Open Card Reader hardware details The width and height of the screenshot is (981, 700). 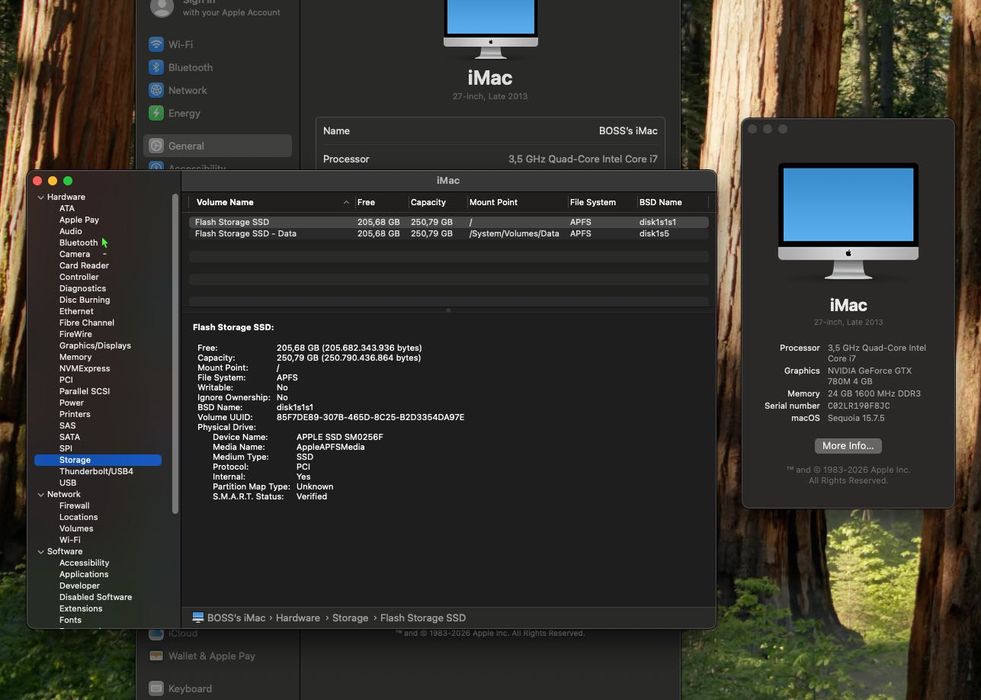(84, 265)
